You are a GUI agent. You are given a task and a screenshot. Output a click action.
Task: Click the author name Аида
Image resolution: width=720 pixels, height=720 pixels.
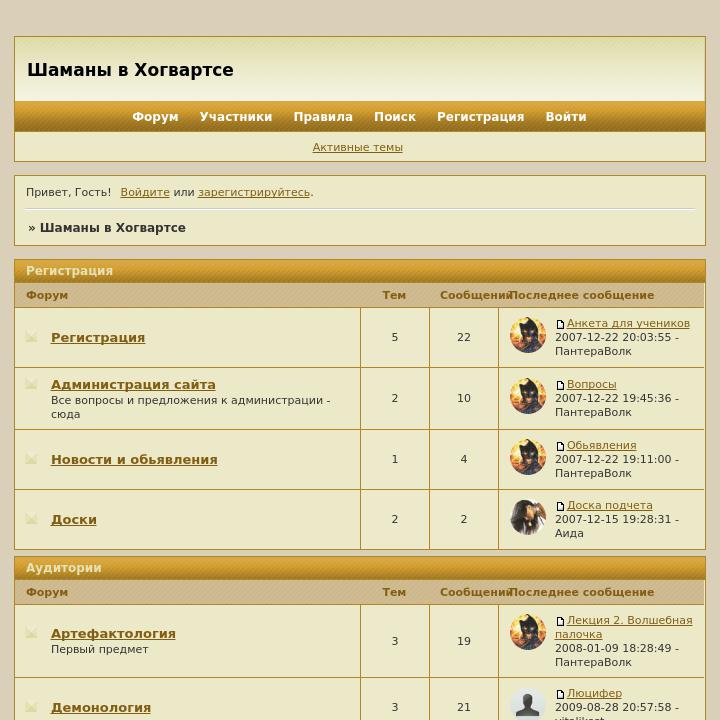pos(569,533)
